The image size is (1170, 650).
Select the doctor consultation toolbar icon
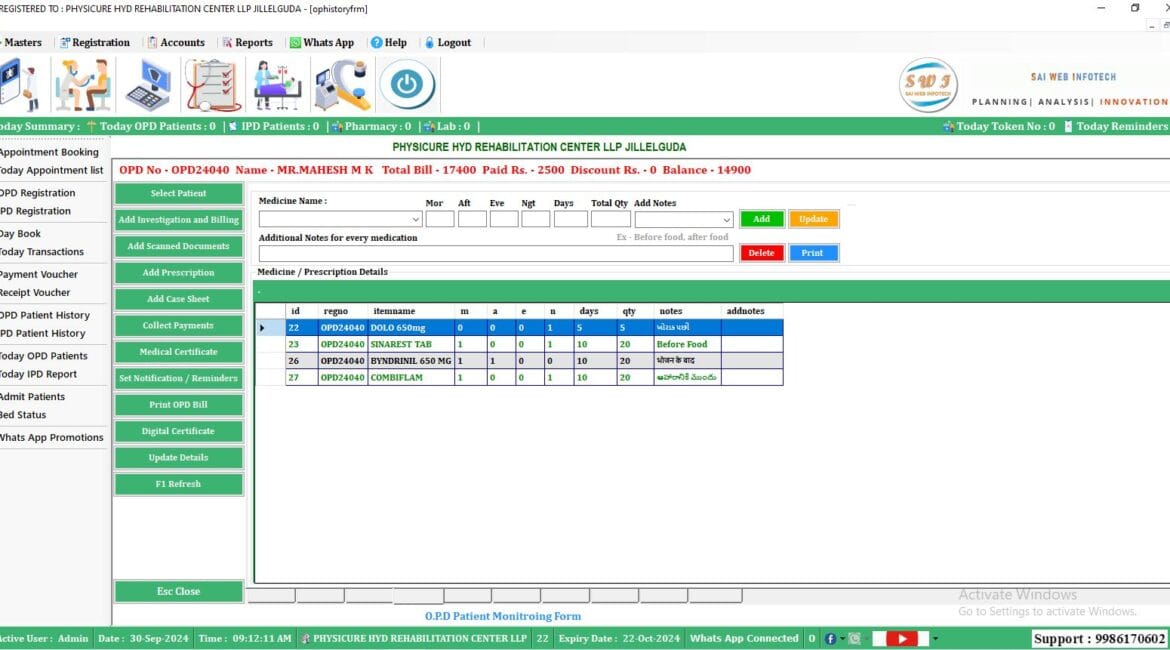point(82,83)
